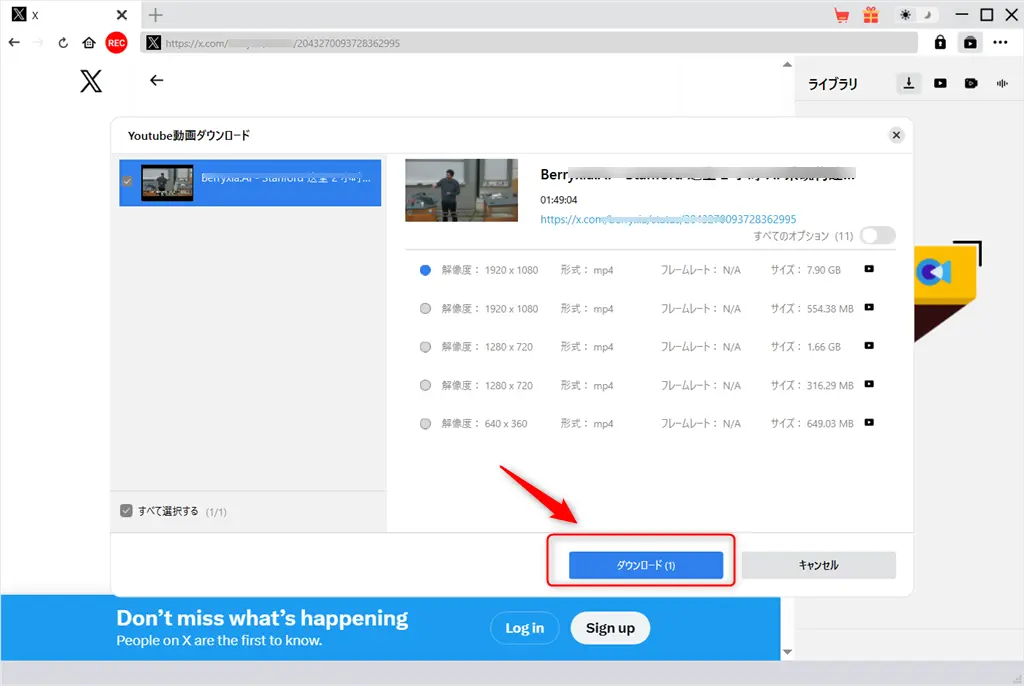Open the downloads tab in library

[909, 84]
